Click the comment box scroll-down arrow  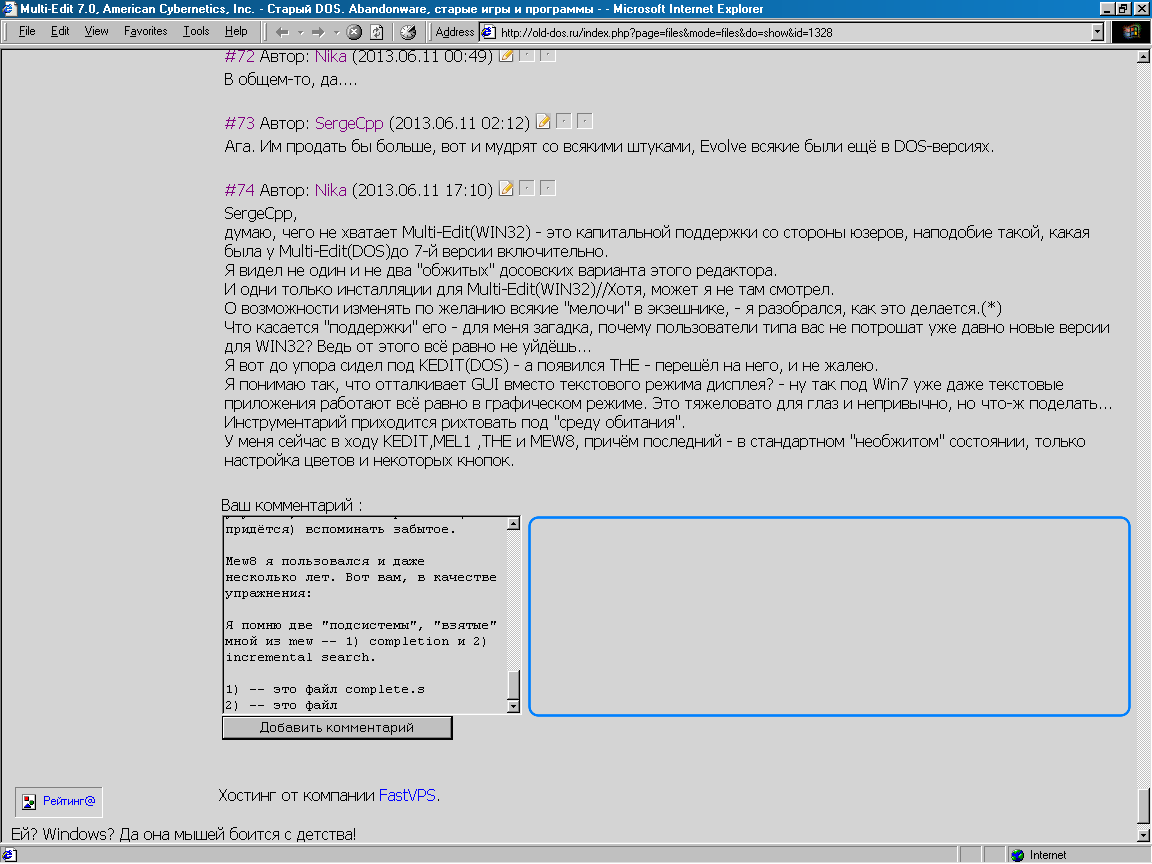point(514,706)
